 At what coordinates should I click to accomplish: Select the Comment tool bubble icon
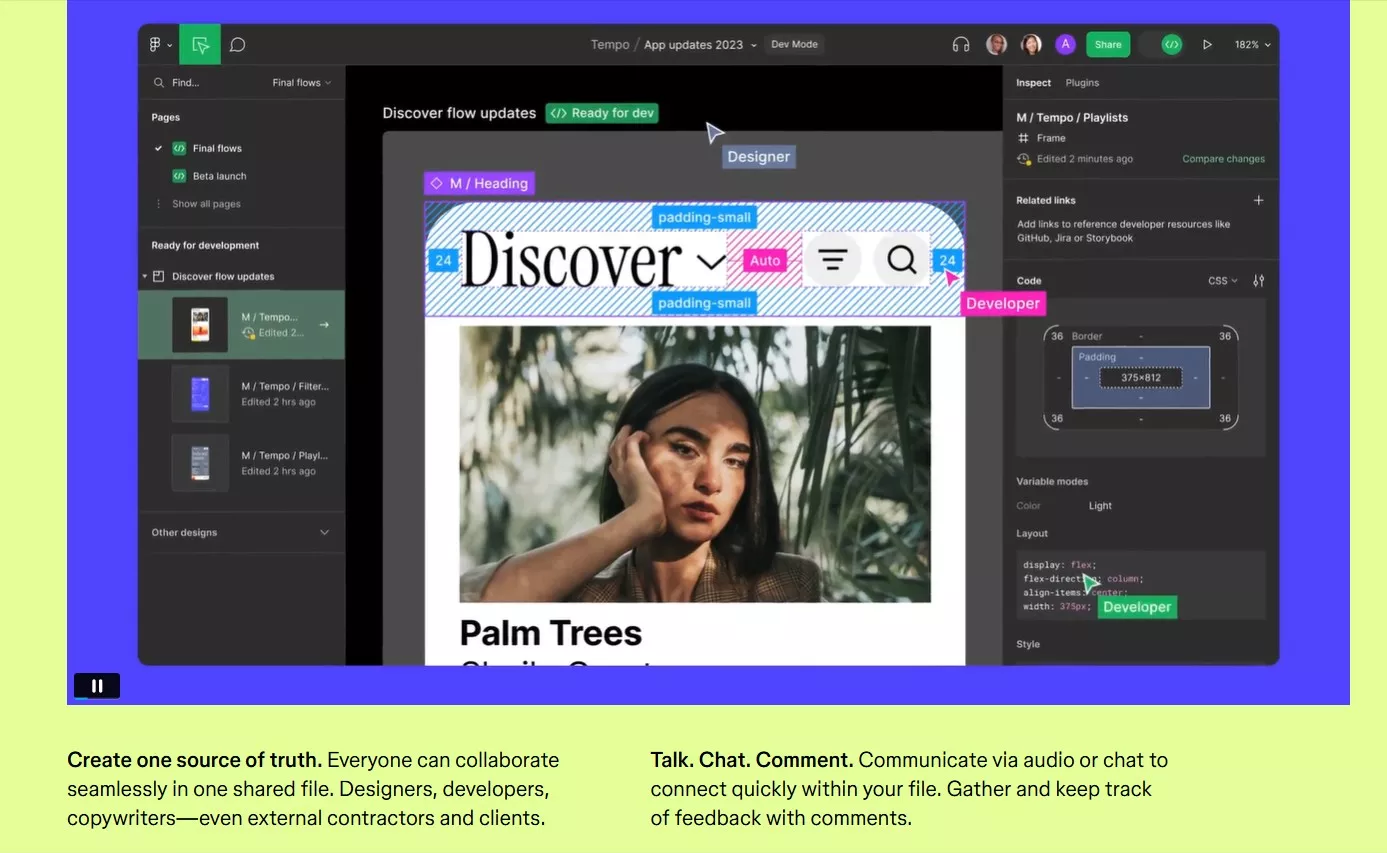[237, 45]
